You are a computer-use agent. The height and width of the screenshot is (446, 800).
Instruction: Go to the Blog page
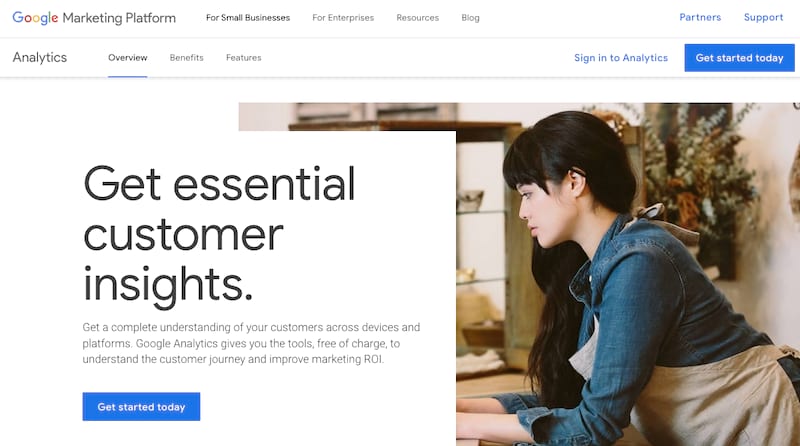pyautogui.click(x=470, y=18)
